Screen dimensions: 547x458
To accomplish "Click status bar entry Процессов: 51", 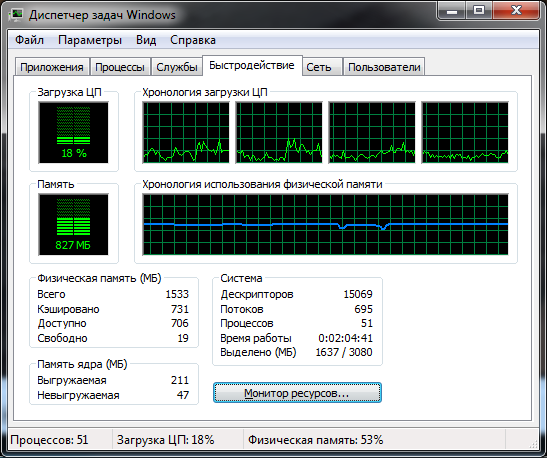I will (x=49, y=440).
